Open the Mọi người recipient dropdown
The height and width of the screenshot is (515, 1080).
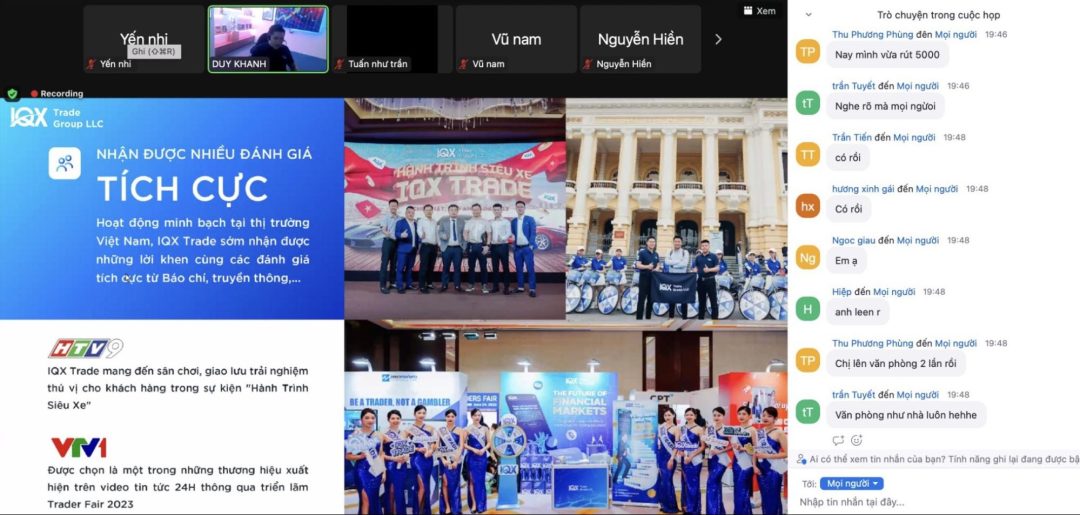point(851,483)
